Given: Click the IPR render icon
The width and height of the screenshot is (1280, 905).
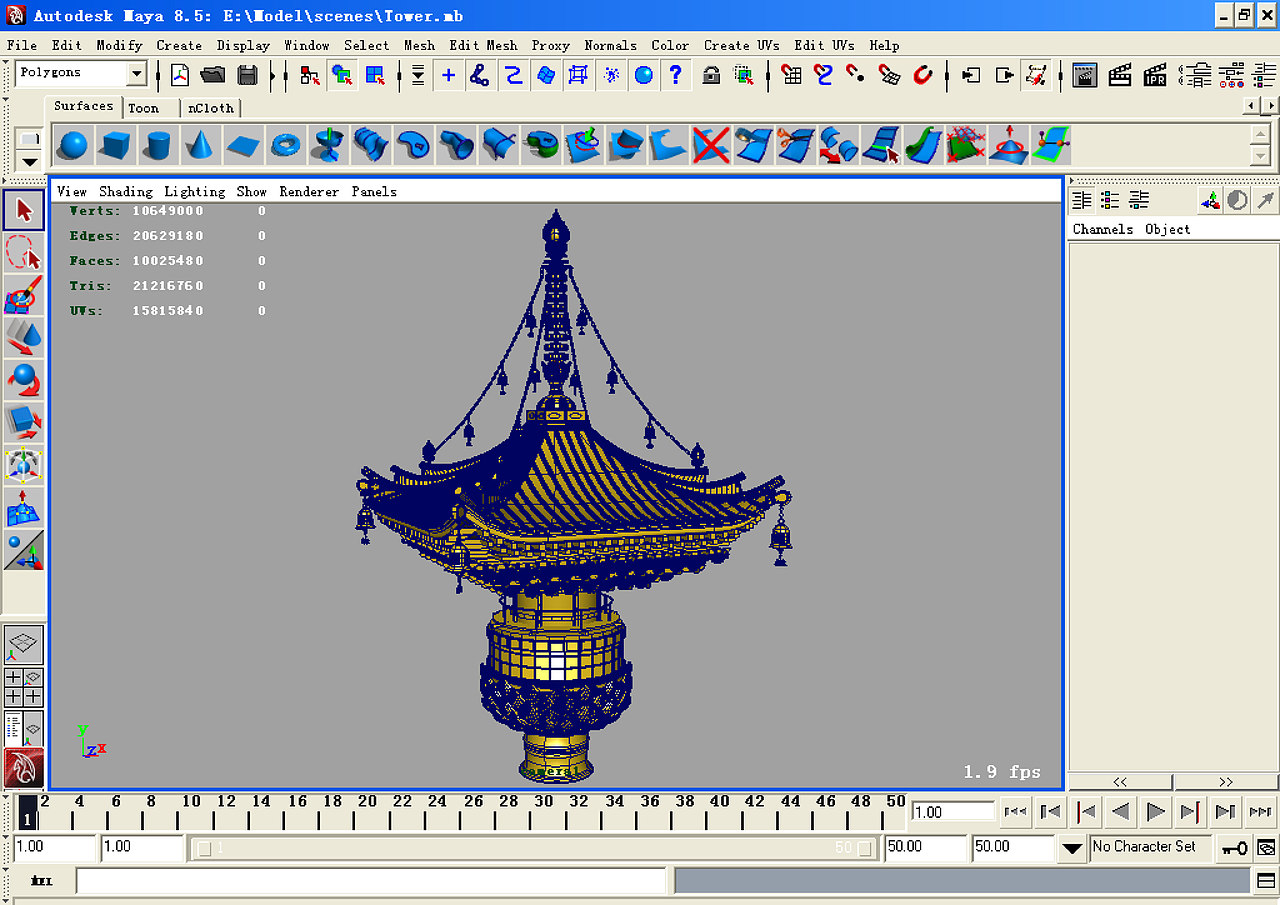Looking at the screenshot, I should click(1155, 75).
